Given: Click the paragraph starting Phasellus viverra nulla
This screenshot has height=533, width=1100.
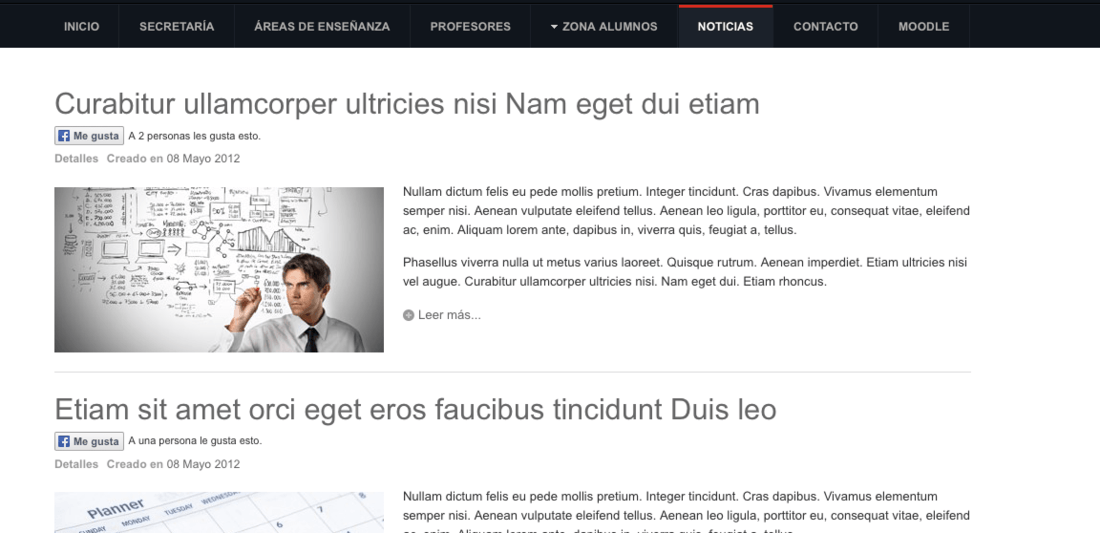Looking at the screenshot, I should pos(685,272).
